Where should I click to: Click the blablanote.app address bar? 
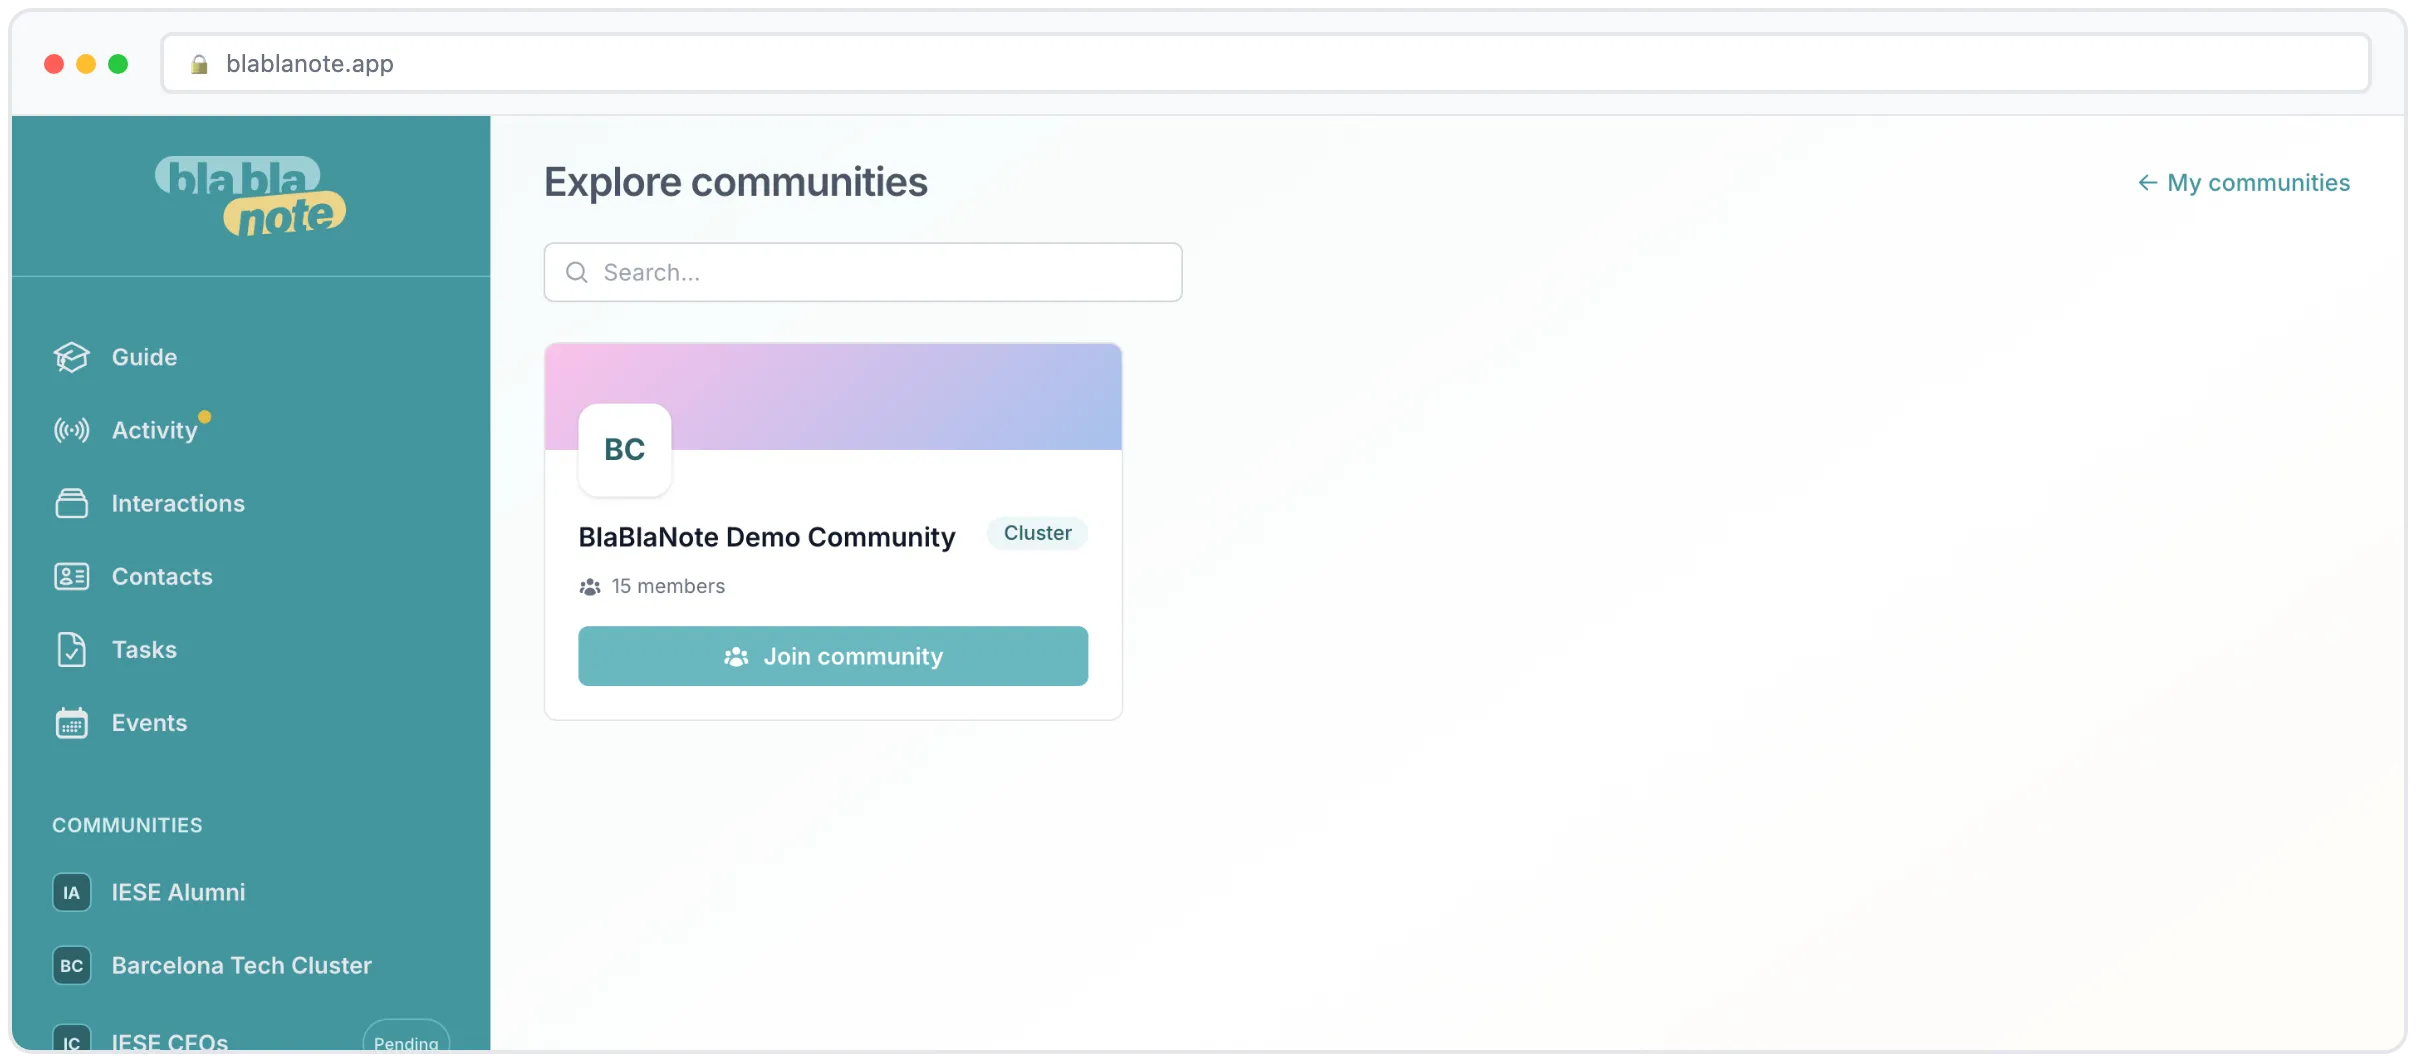click(x=1266, y=64)
